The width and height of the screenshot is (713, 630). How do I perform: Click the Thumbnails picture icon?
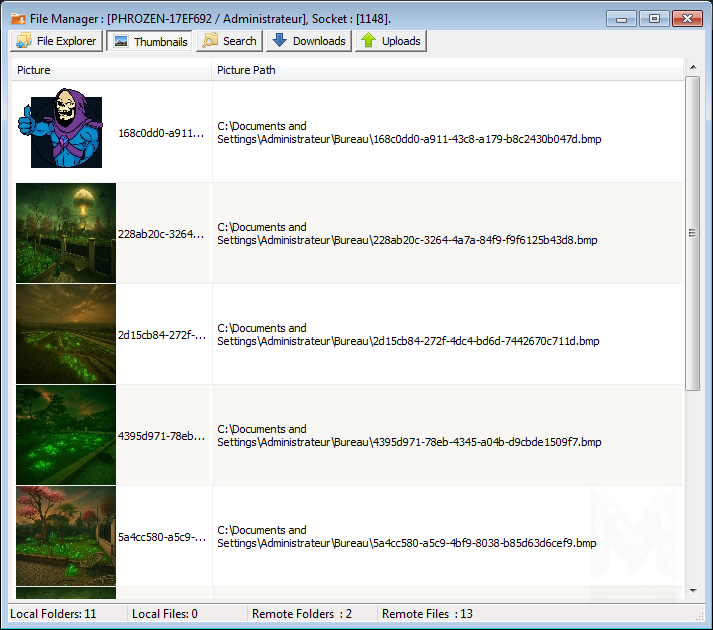click(x=121, y=41)
